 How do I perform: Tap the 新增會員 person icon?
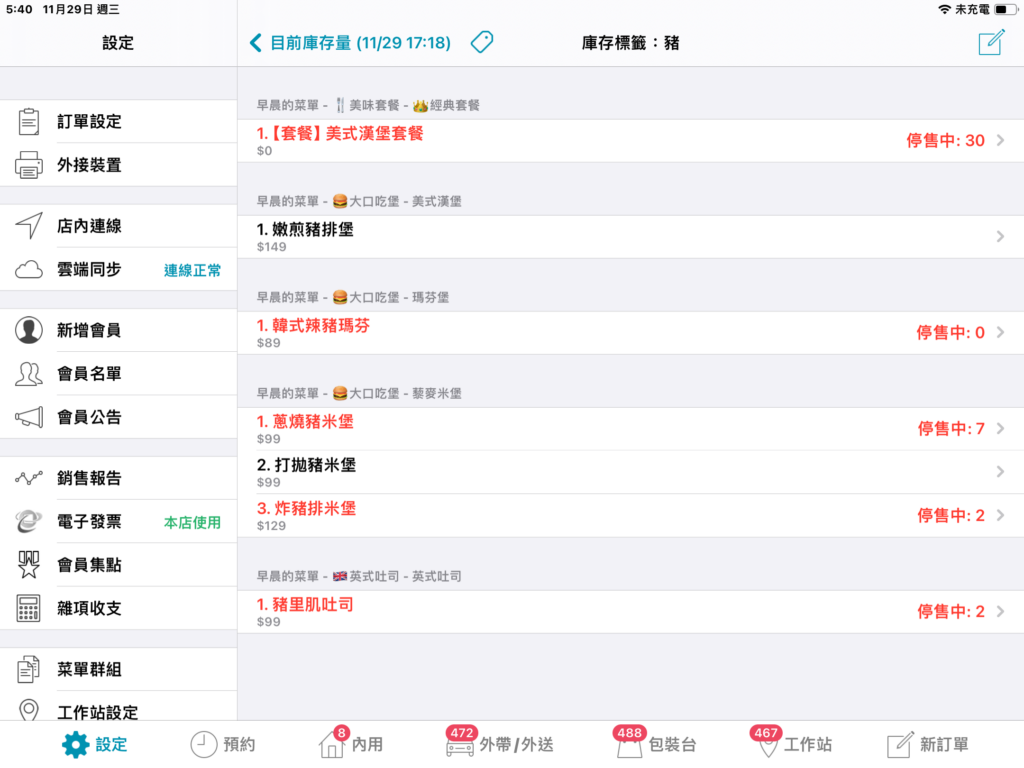(x=29, y=330)
